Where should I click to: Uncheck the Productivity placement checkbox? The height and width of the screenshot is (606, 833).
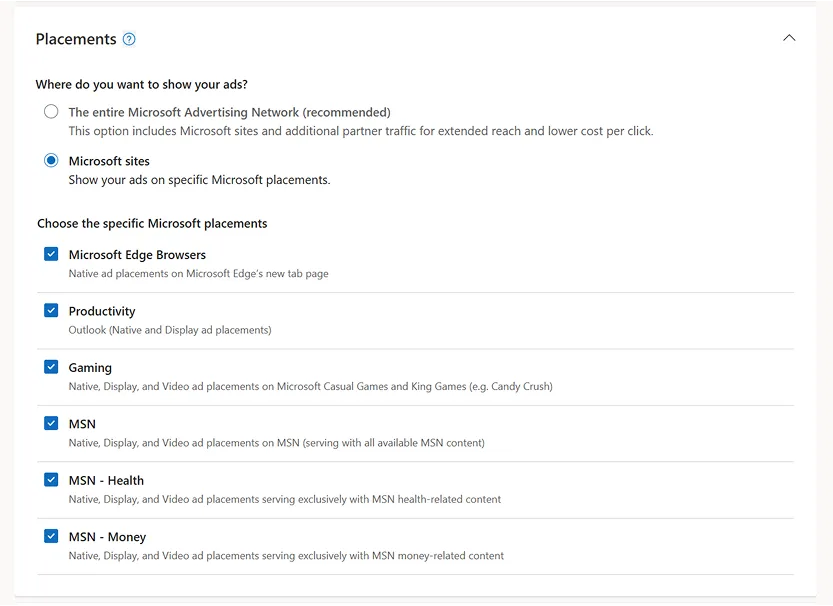tap(51, 310)
